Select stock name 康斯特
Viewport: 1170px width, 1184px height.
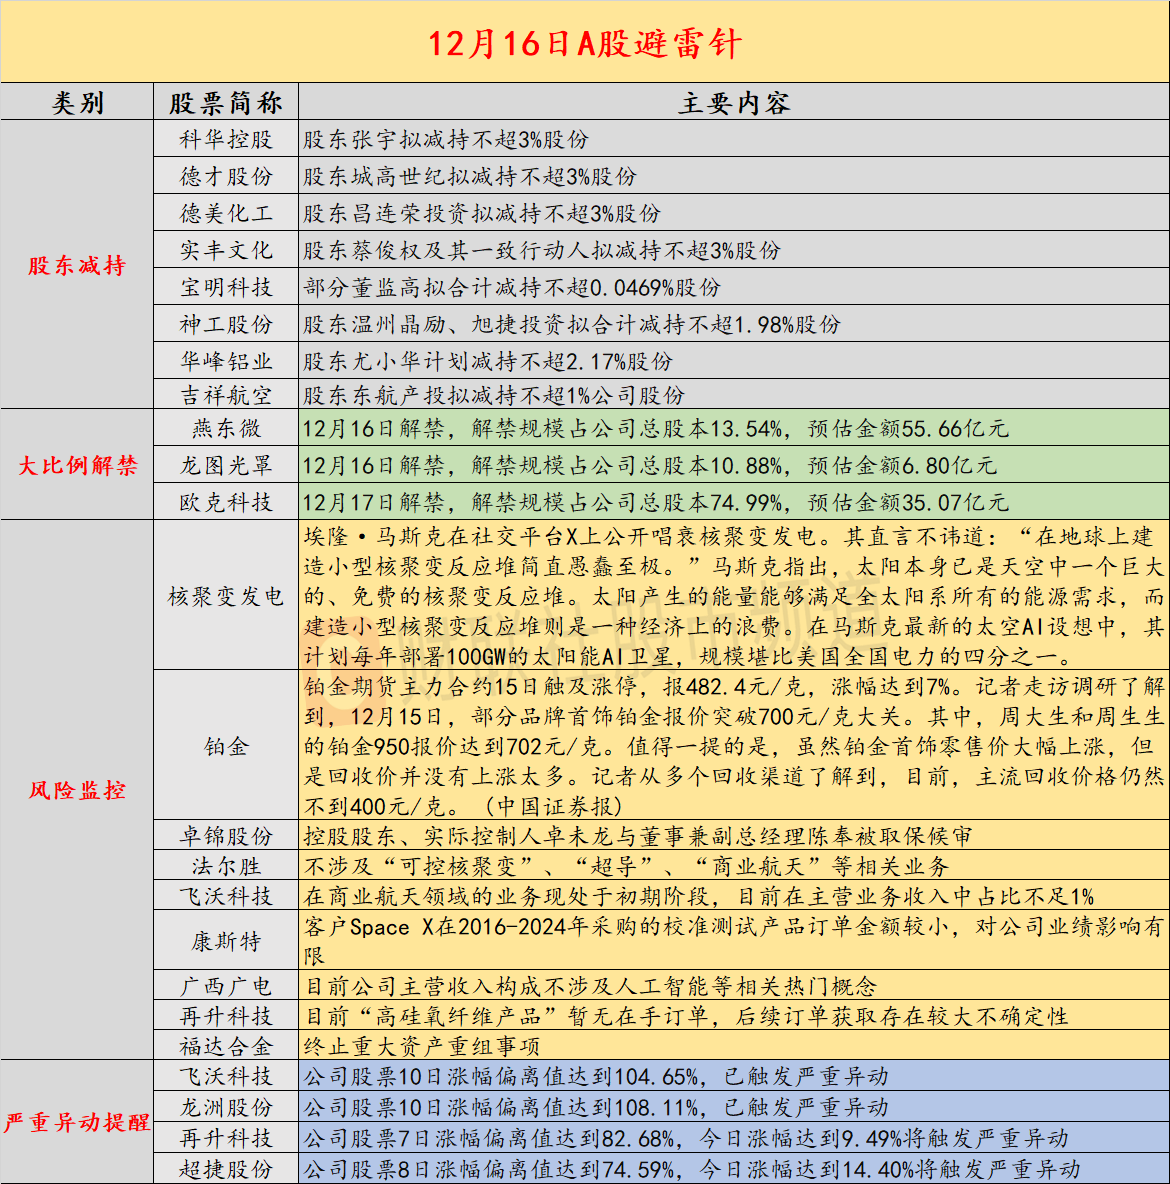coord(226,941)
